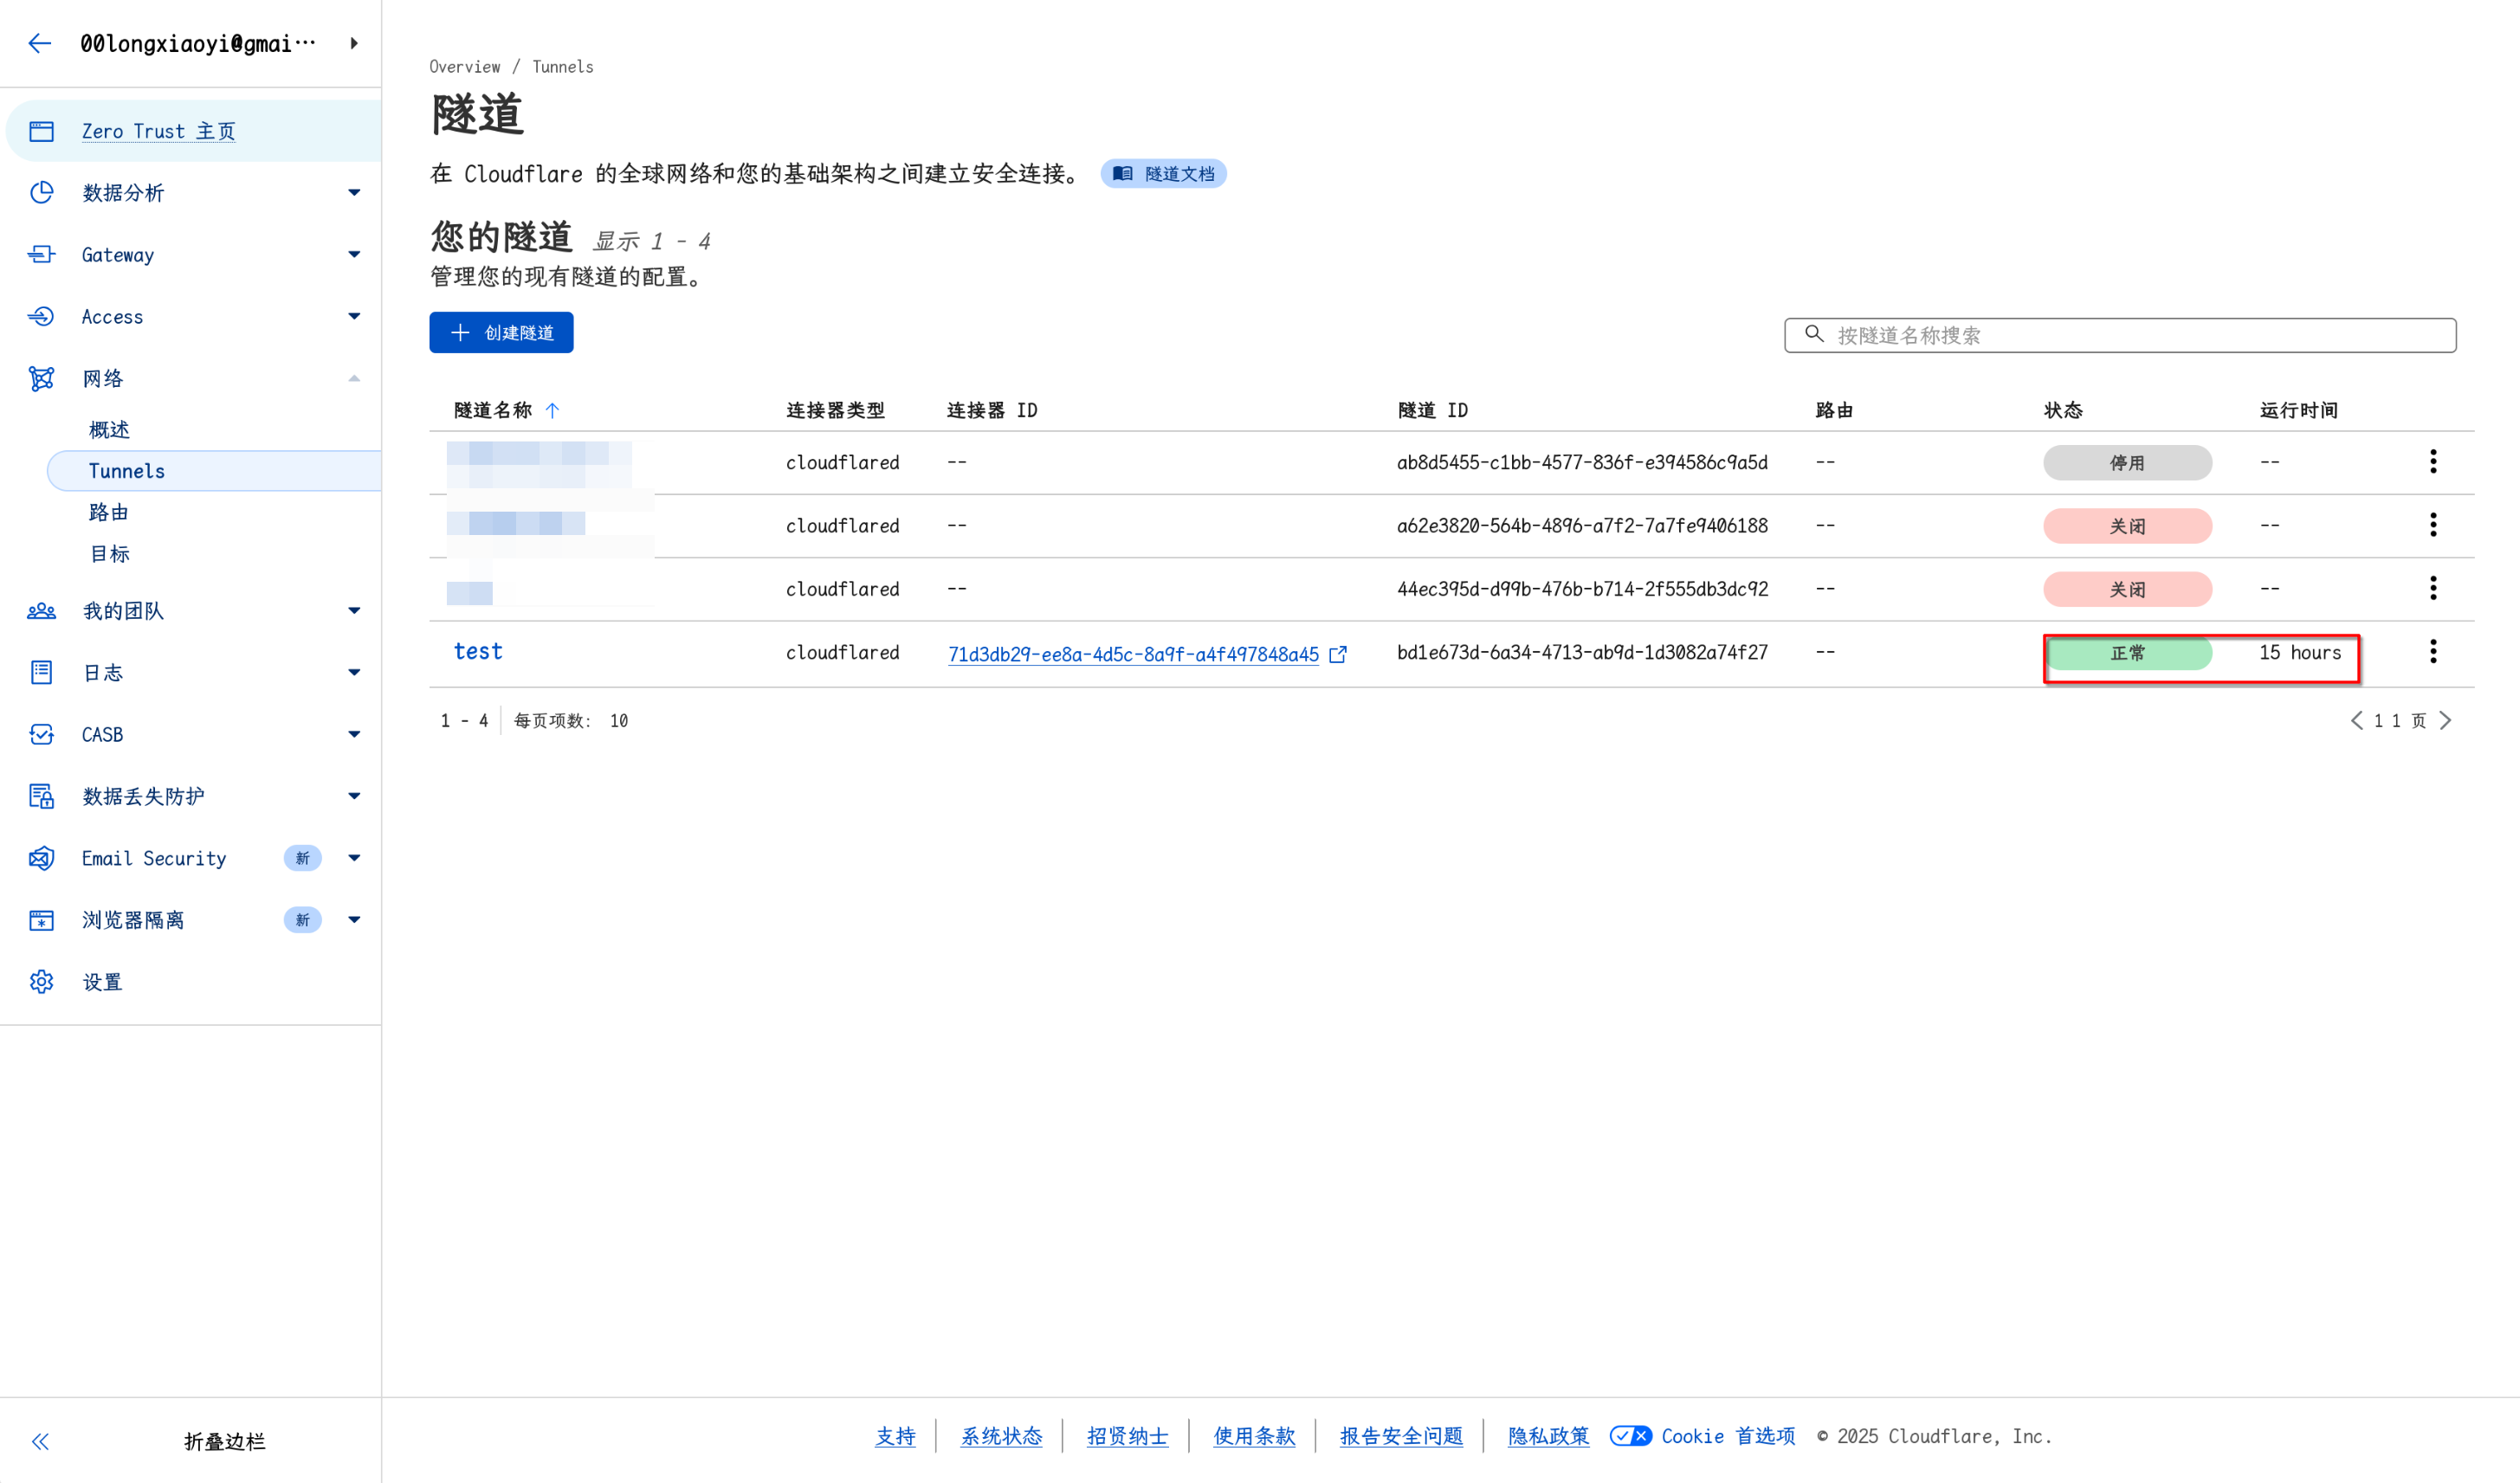Open the 系统状态 footer link
The image size is (2520, 1483).
1001,1436
